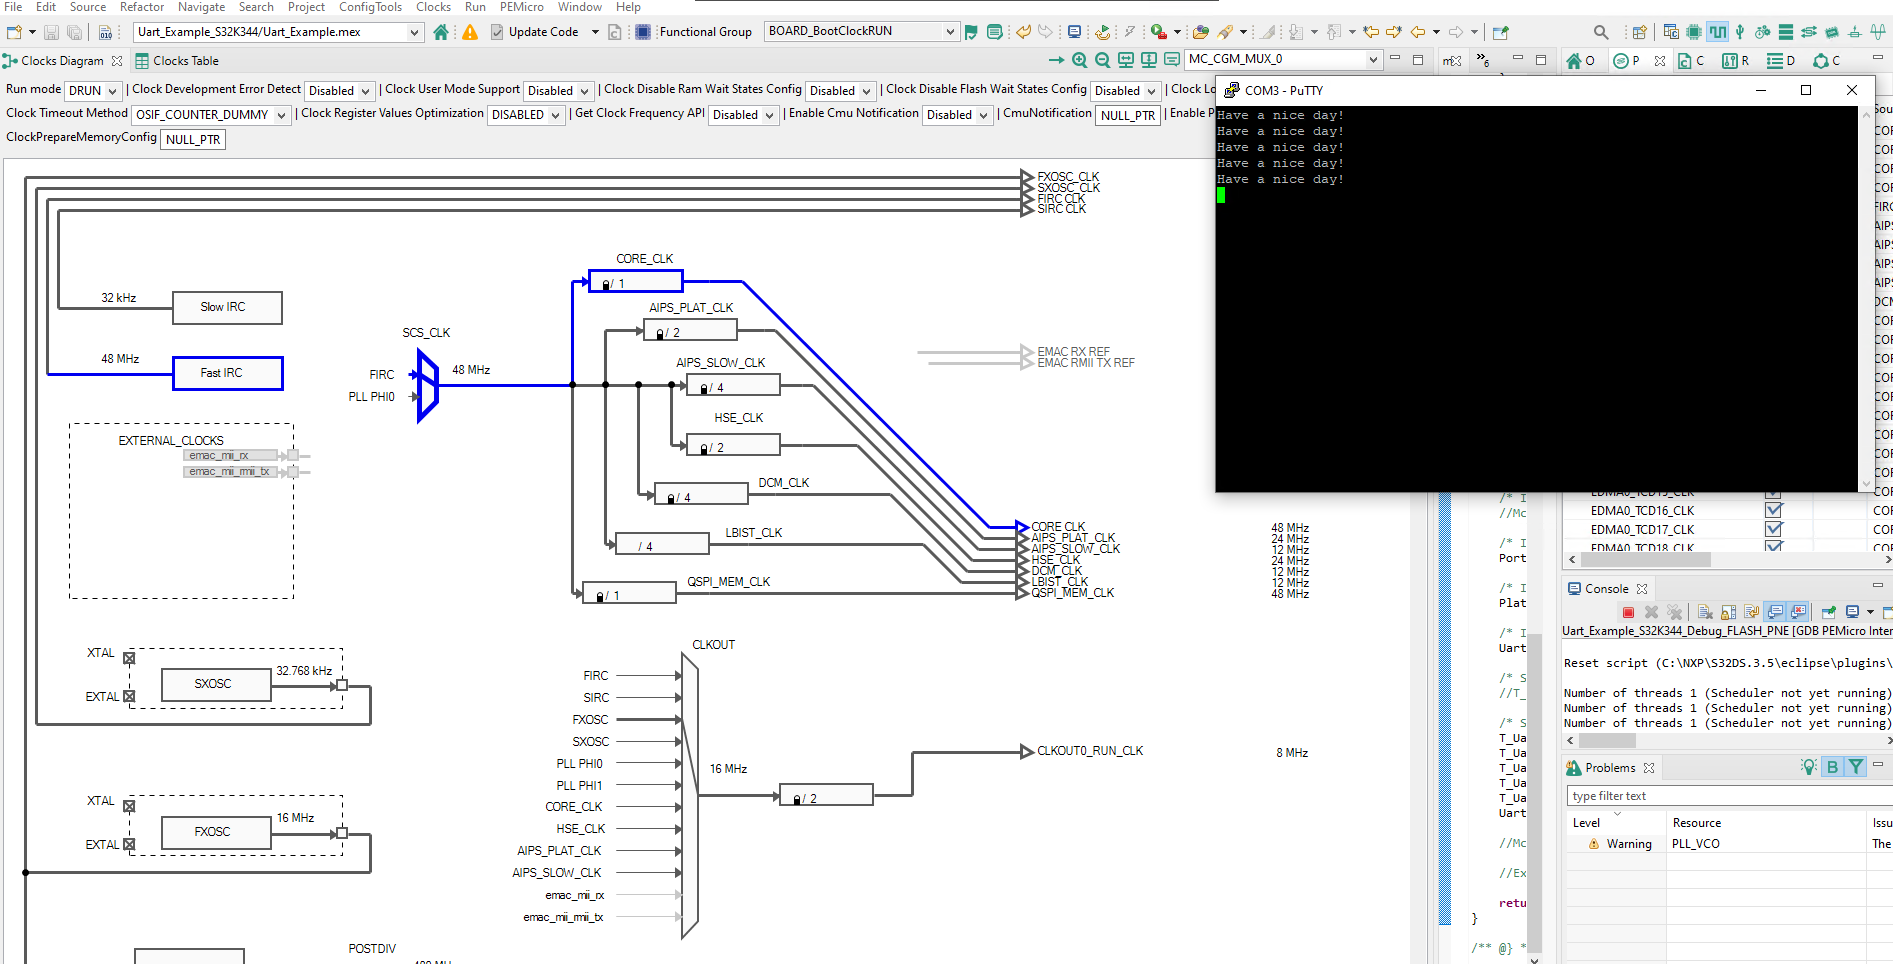Open the filter funnel icon in Problems view

coord(1856,767)
